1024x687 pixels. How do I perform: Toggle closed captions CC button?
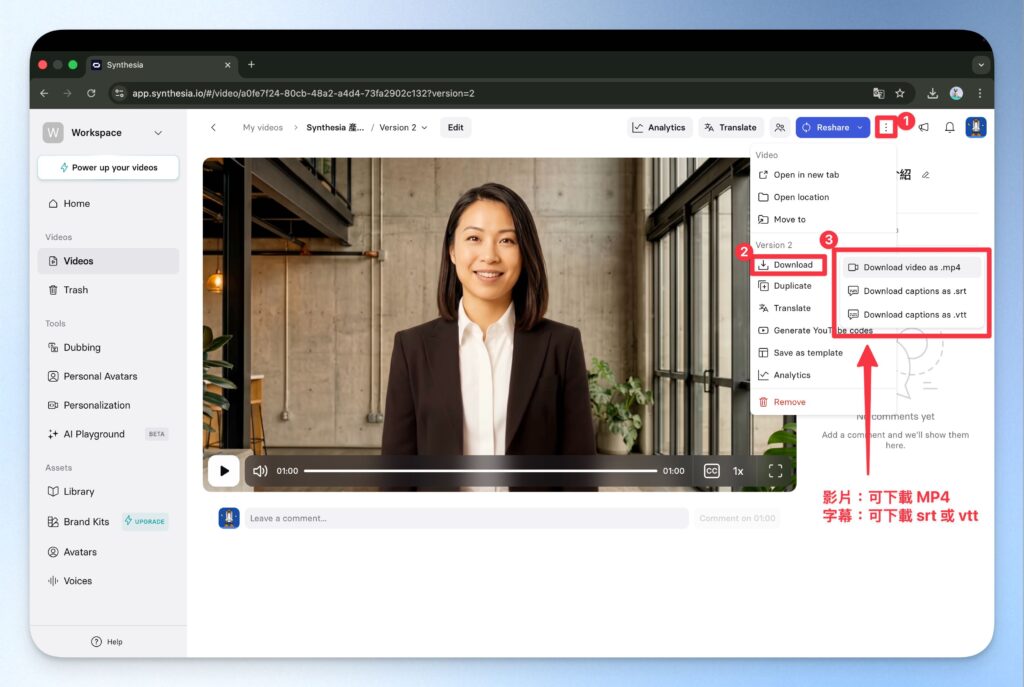(x=711, y=471)
